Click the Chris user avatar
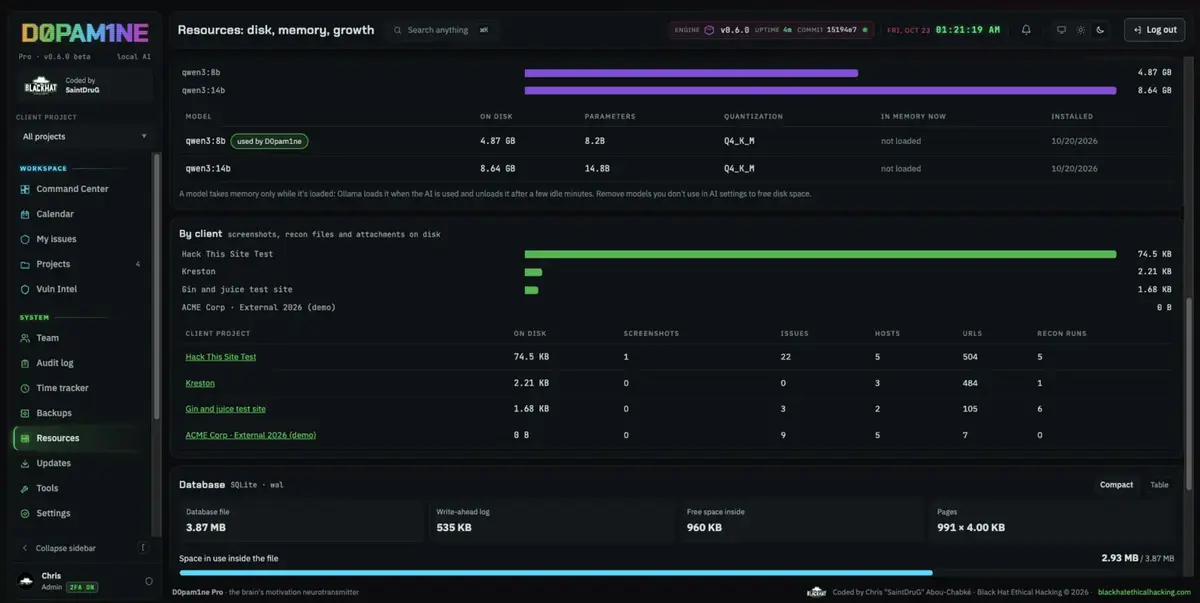Viewport: 1200px width, 603px height. pos(26,580)
